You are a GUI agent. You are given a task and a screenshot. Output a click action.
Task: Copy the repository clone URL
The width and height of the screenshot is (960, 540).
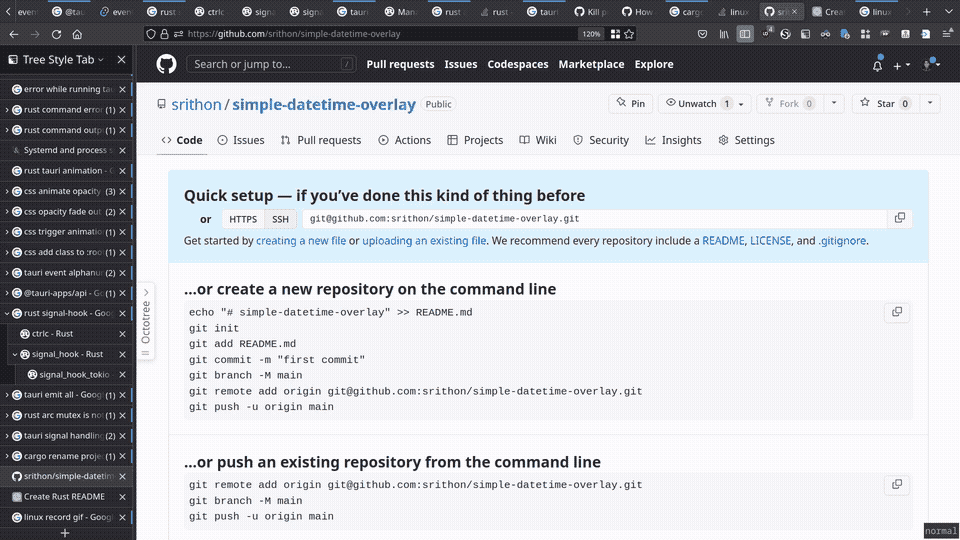[x=899, y=218]
